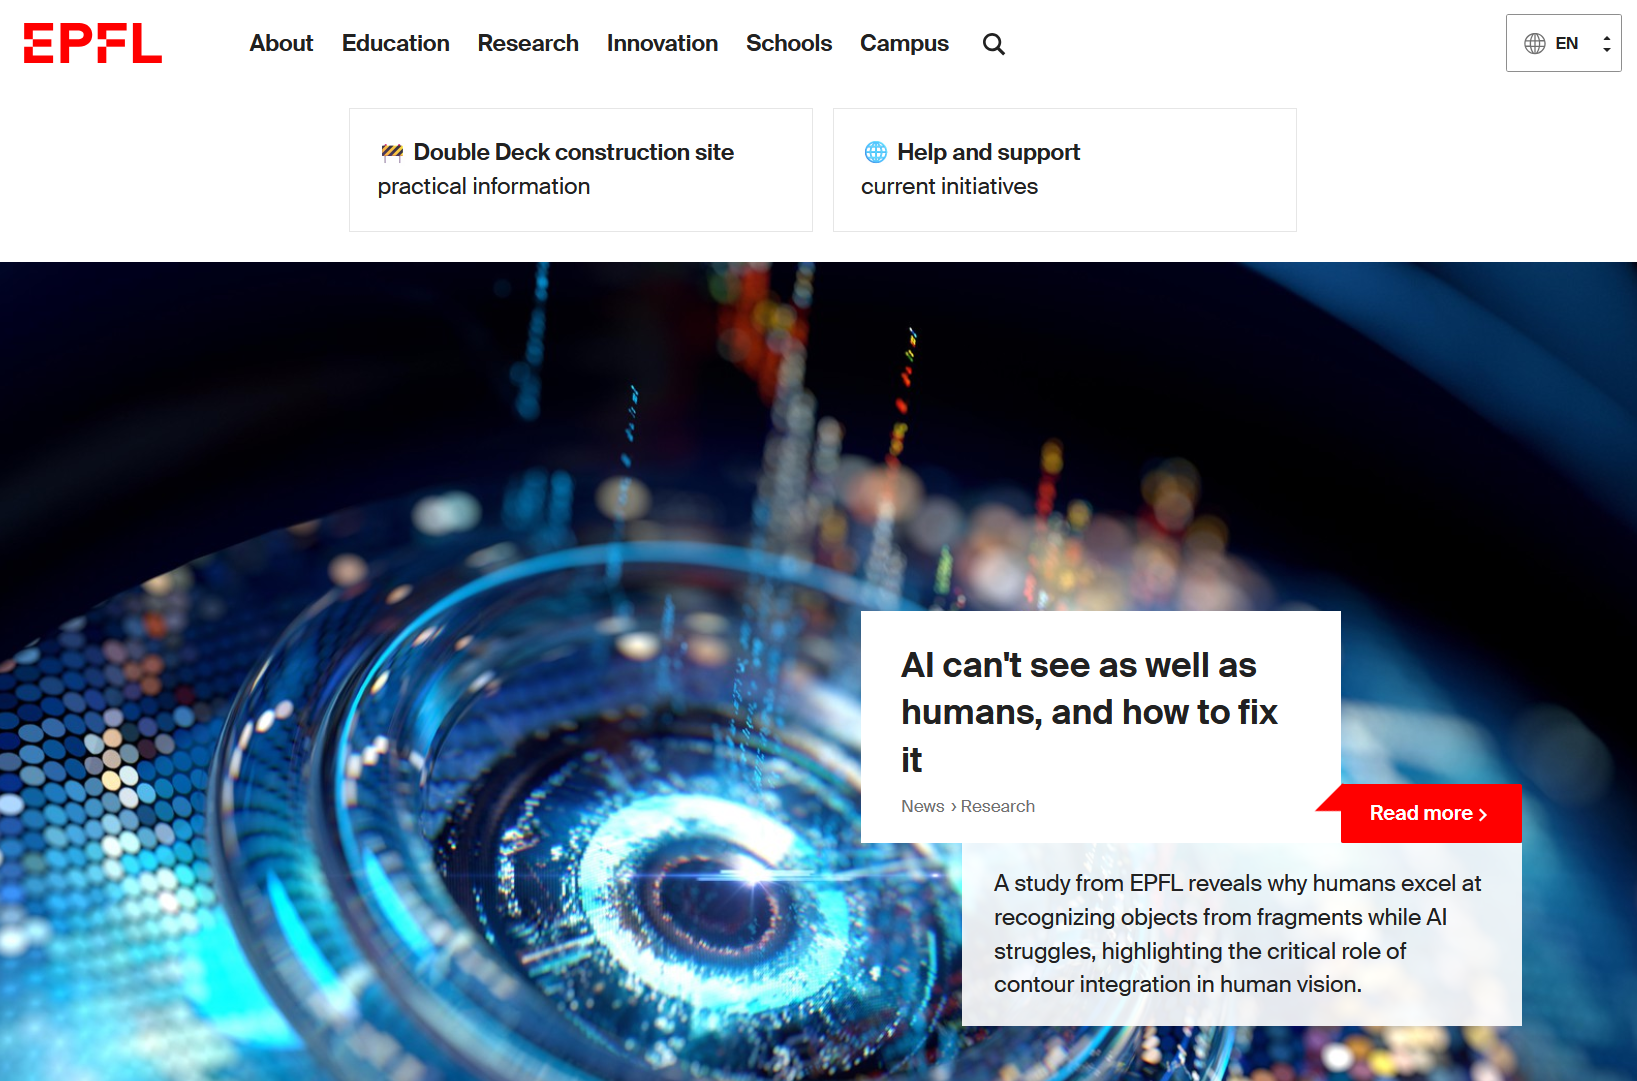Click the blue globe Help icon
Screen dimensions: 1637x1081
click(876, 152)
